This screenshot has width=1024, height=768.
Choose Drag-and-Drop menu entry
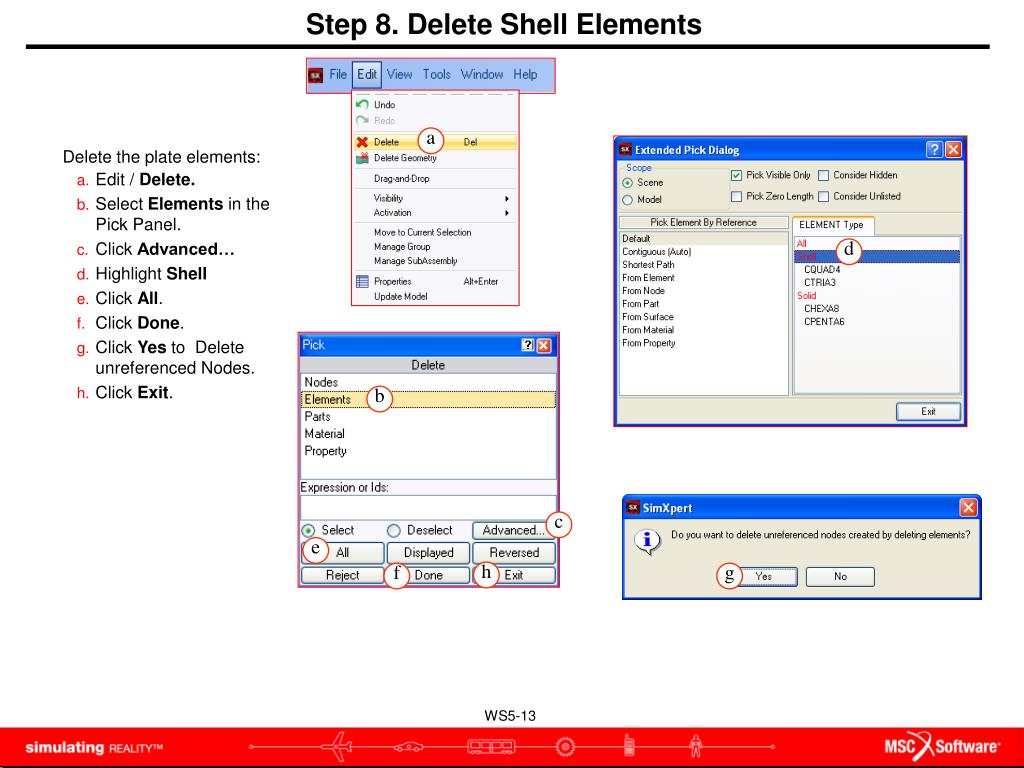click(x=435, y=178)
